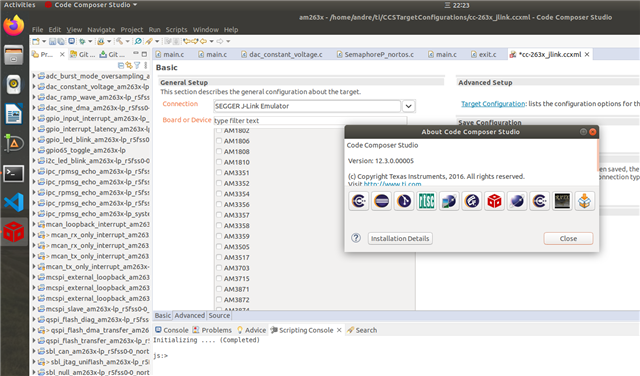Image resolution: width=640 pixels, height=376 pixels.
Task: Open the Window menu
Action: (206, 30)
